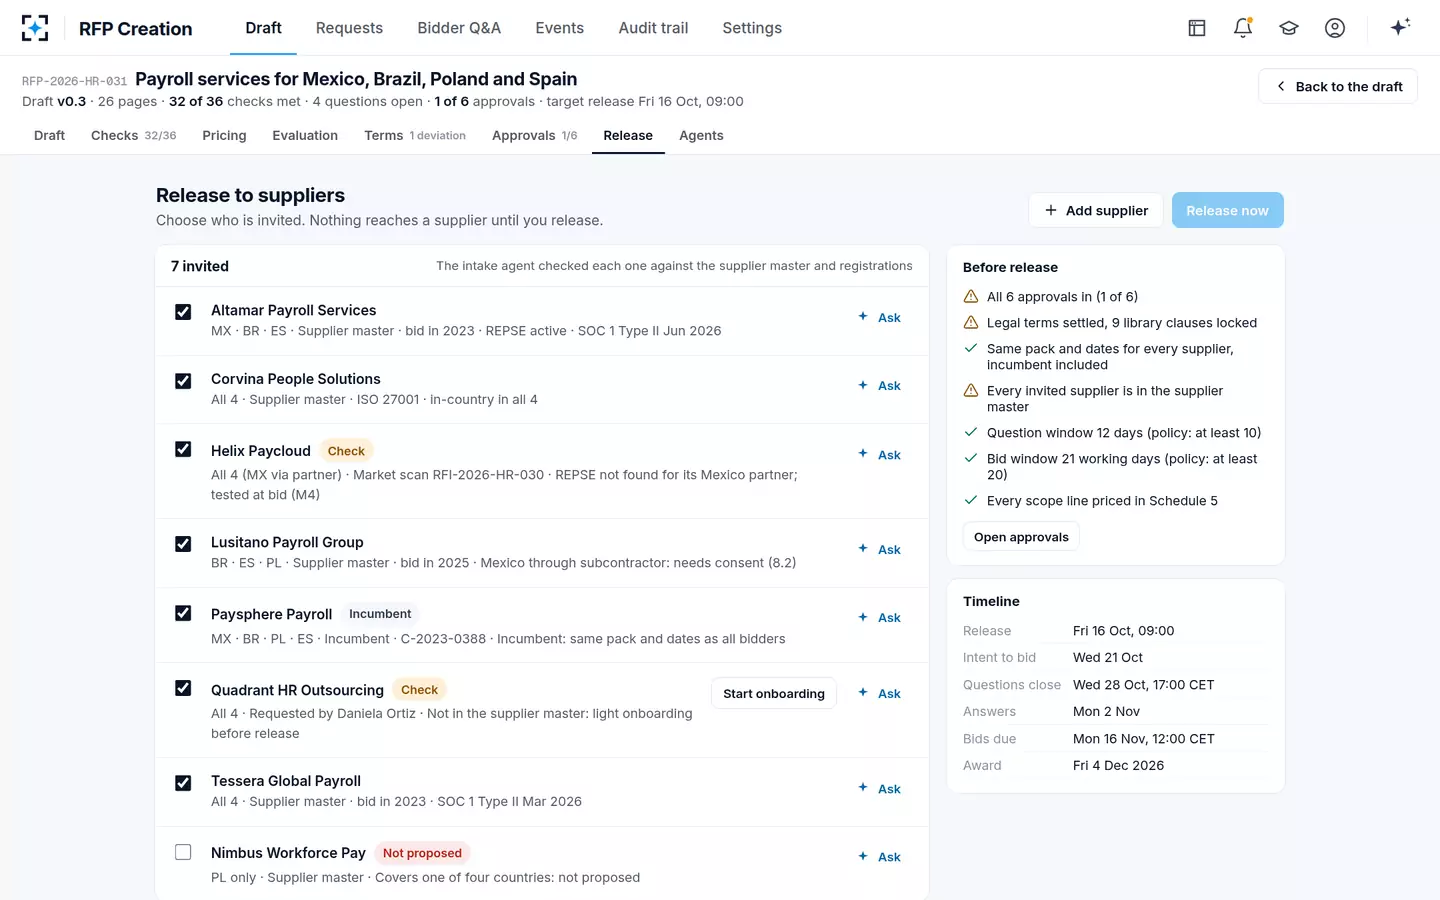
Task: Ask about Quadrant HR Outsourcing
Action: point(880,693)
